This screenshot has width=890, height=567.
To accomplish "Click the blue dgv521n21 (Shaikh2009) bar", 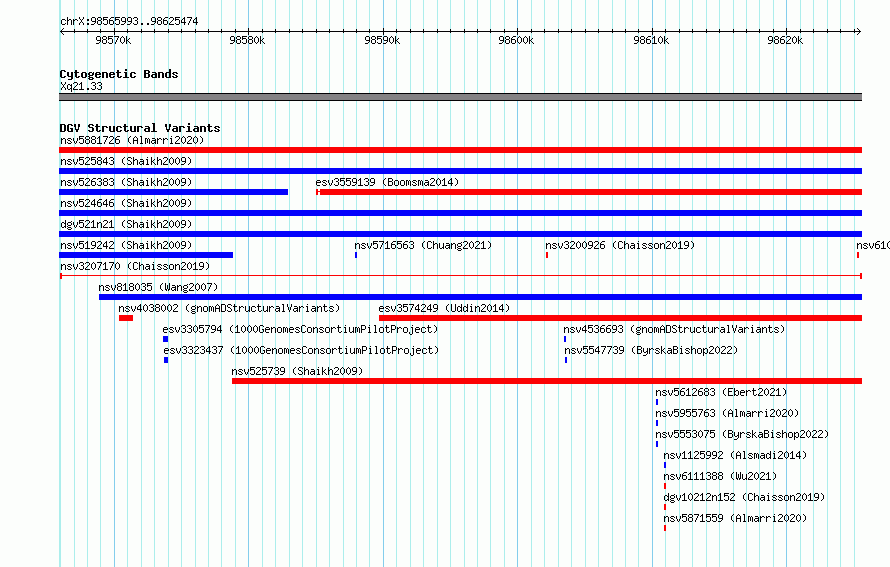I will [x=460, y=234].
